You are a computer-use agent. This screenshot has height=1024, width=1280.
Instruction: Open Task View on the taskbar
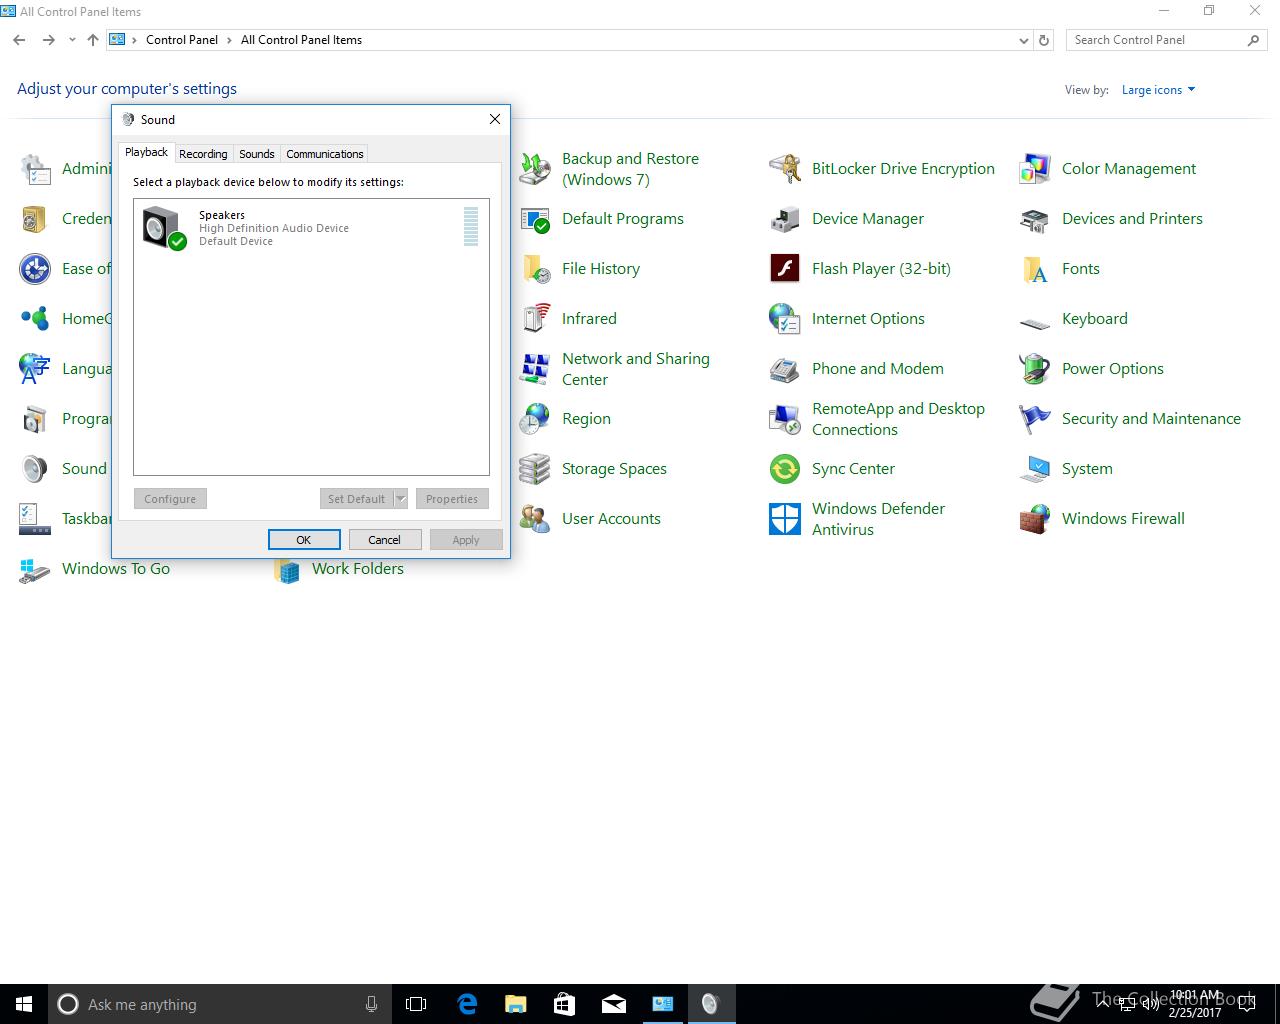(x=416, y=1004)
